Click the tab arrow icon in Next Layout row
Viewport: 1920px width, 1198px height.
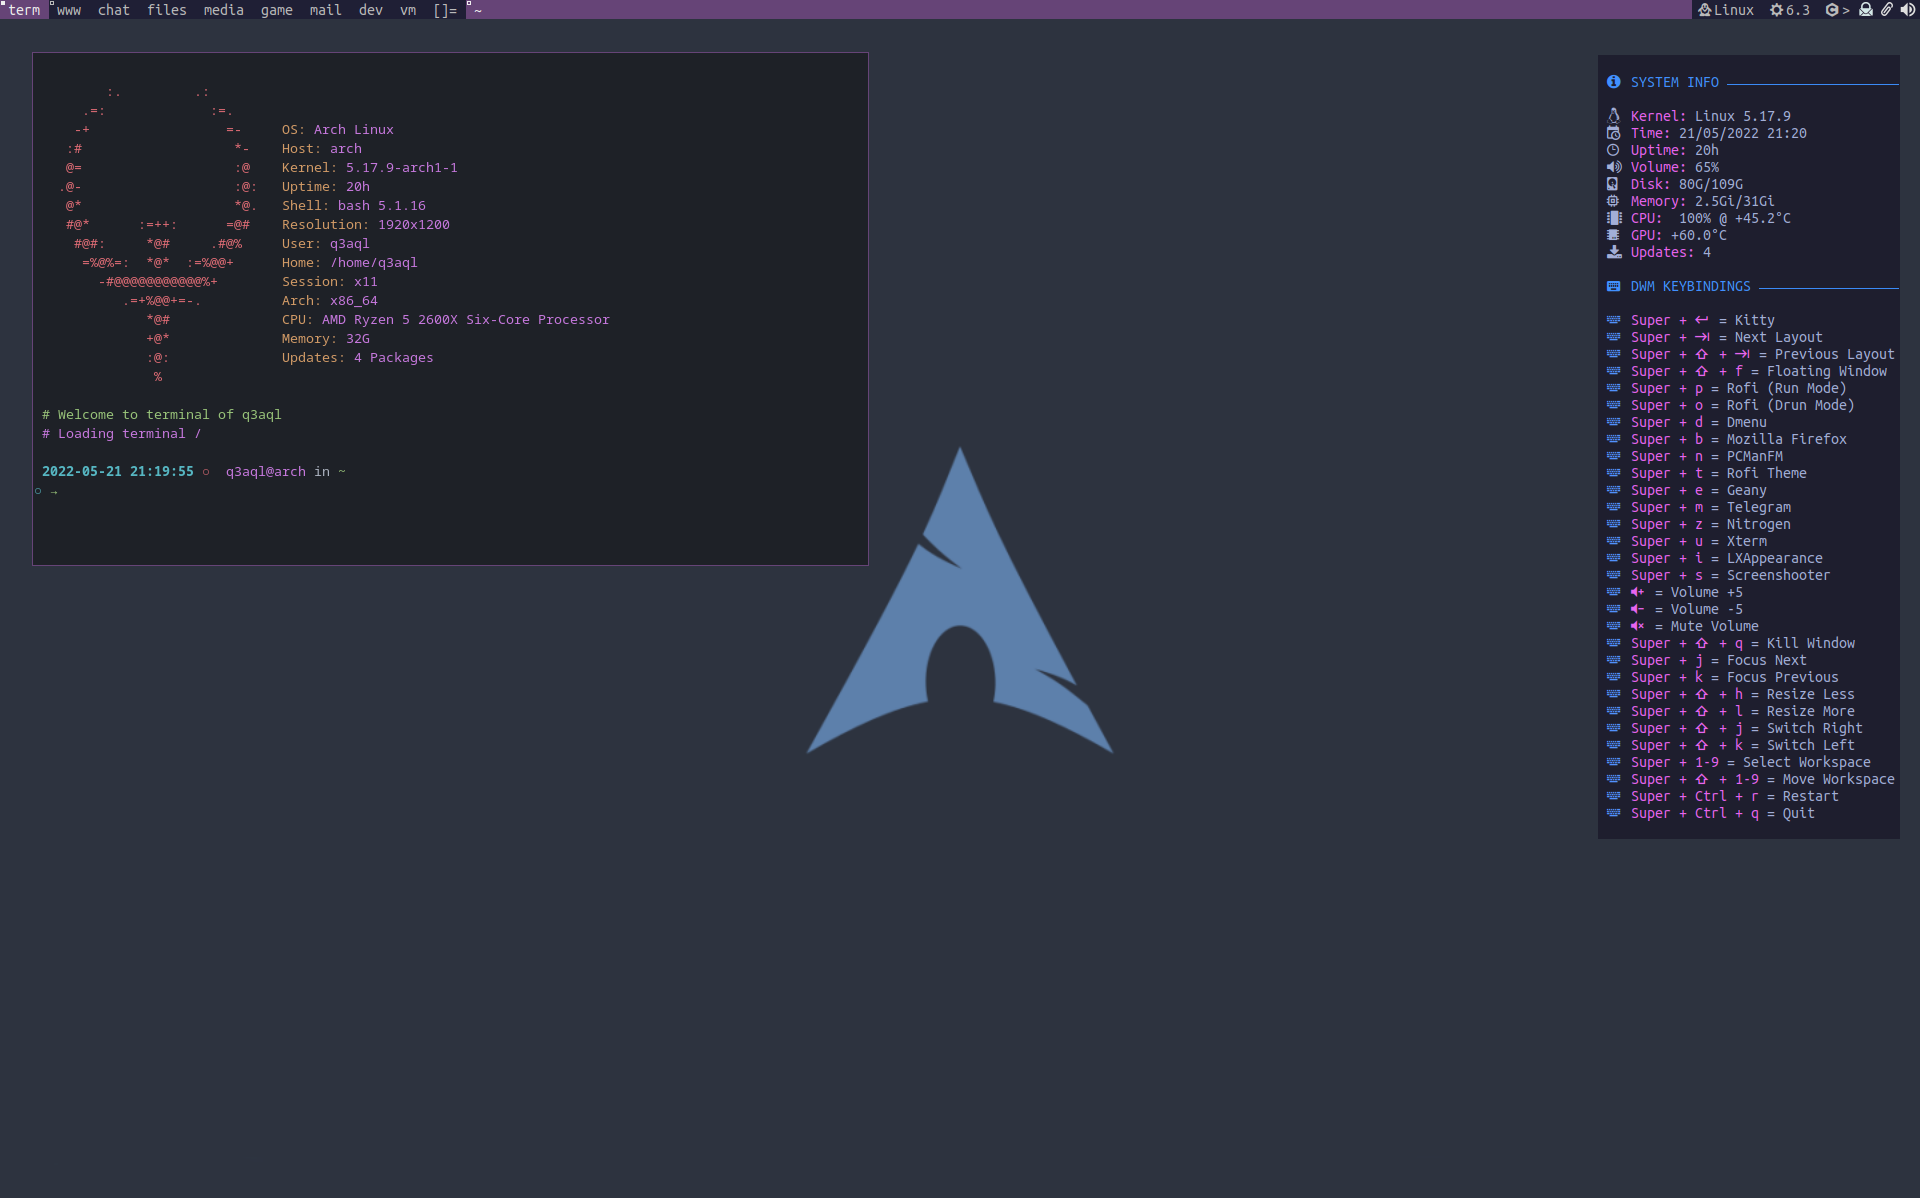[x=1702, y=337]
